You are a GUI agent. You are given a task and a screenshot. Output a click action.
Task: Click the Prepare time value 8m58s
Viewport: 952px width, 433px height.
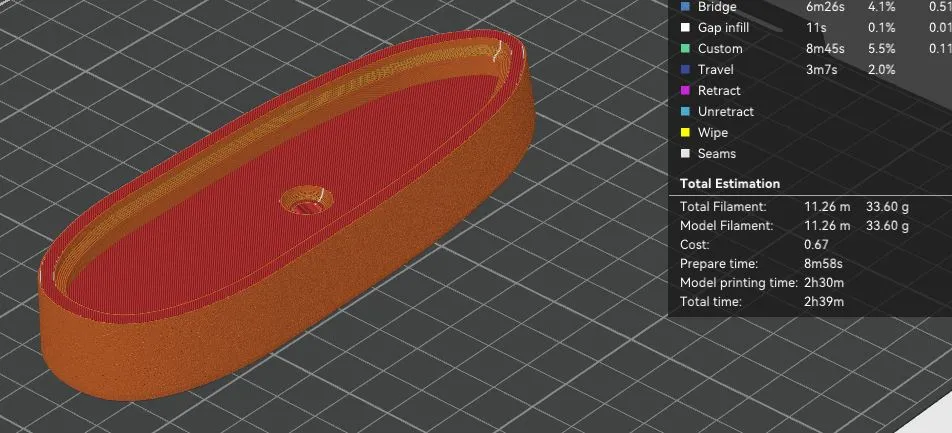[823, 264]
